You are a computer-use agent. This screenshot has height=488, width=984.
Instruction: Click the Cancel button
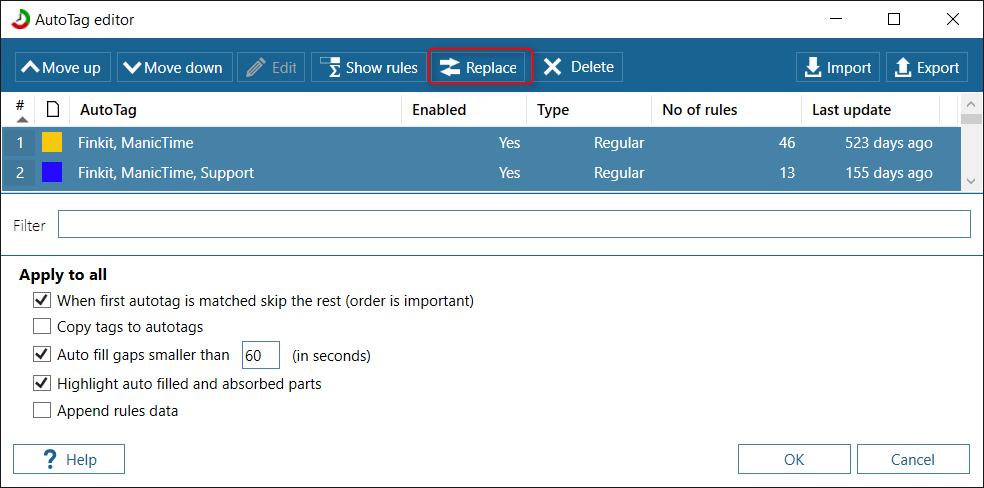pos(913,459)
